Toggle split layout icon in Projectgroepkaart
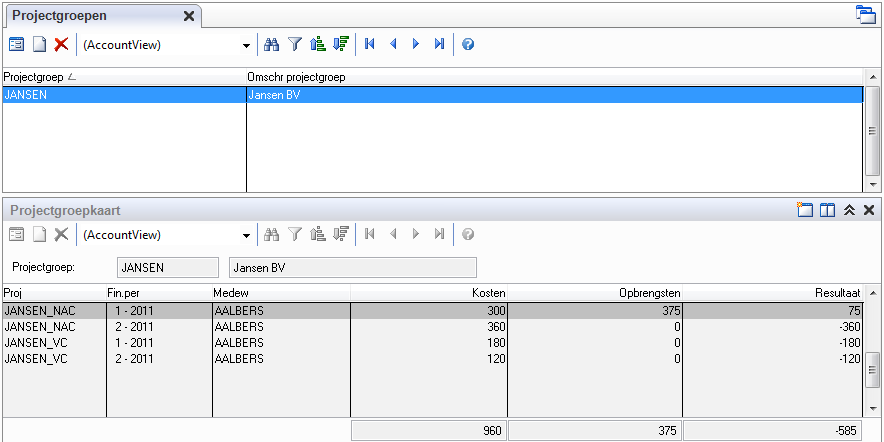Image resolution: width=884 pixels, height=442 pixels. [x=827, y=210]
